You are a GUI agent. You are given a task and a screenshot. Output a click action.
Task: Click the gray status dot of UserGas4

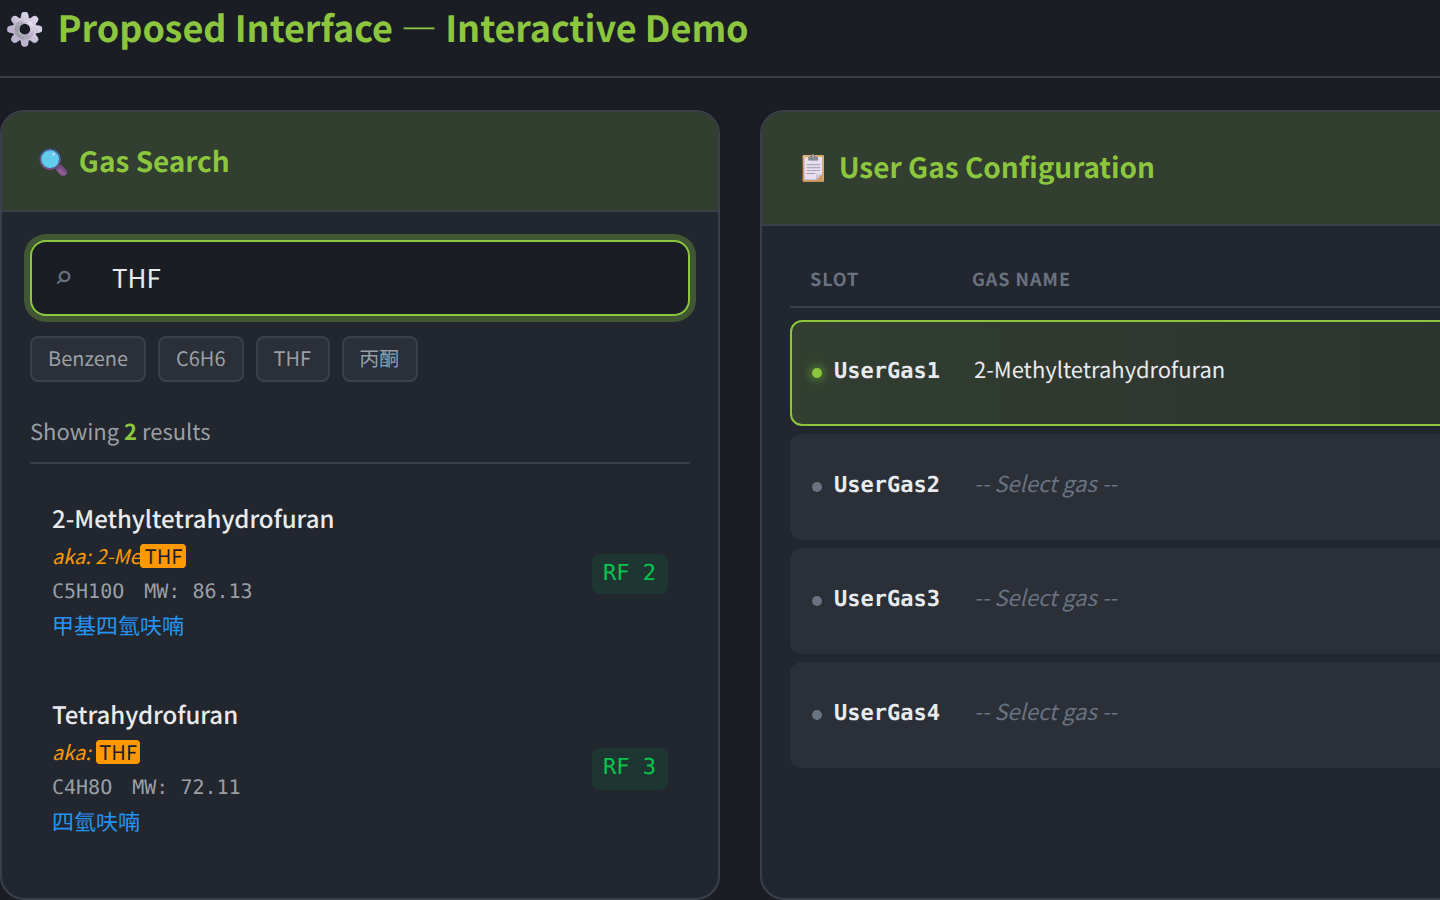(x=817, y=715)
